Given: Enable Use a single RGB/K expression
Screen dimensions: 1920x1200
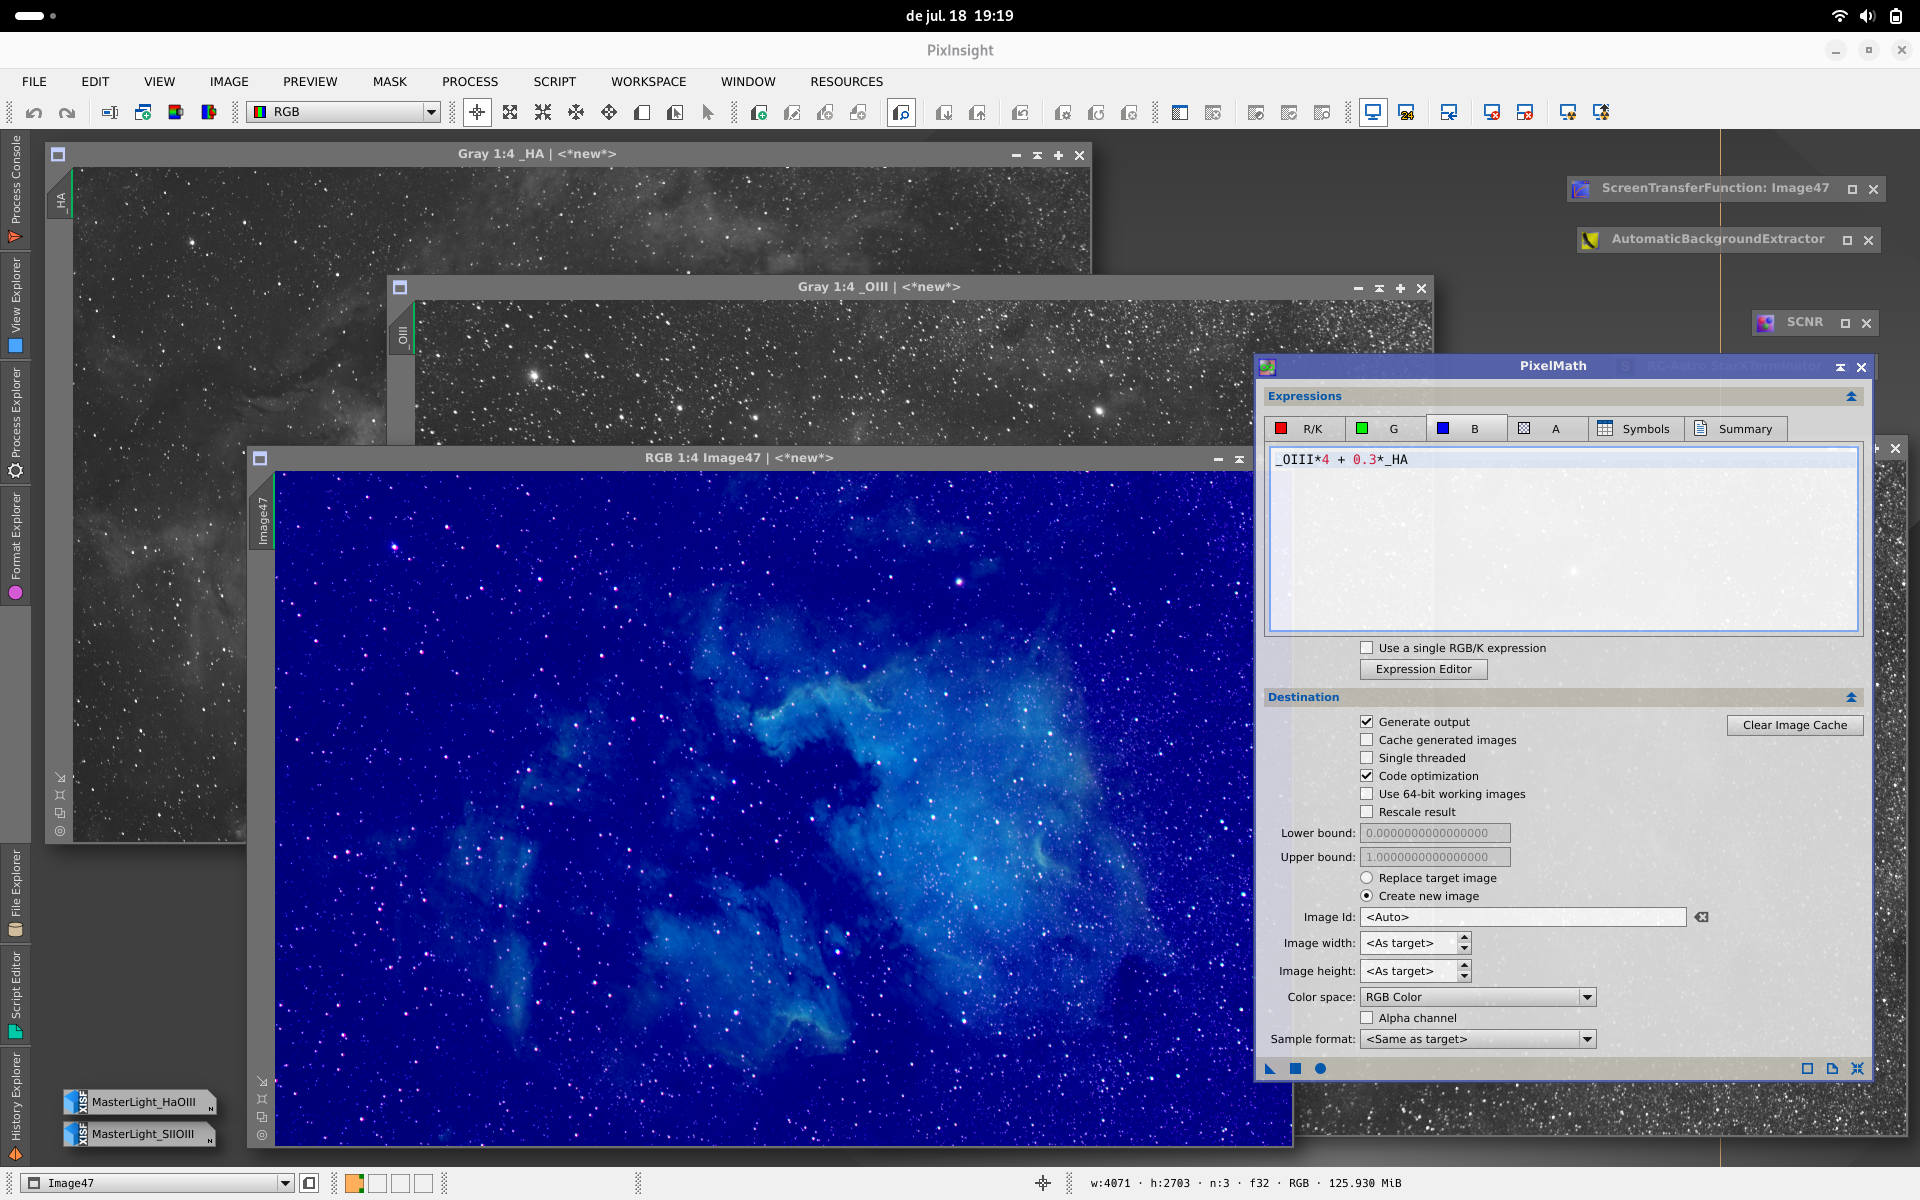Looking at the screenshot, I should (1366, 648).
